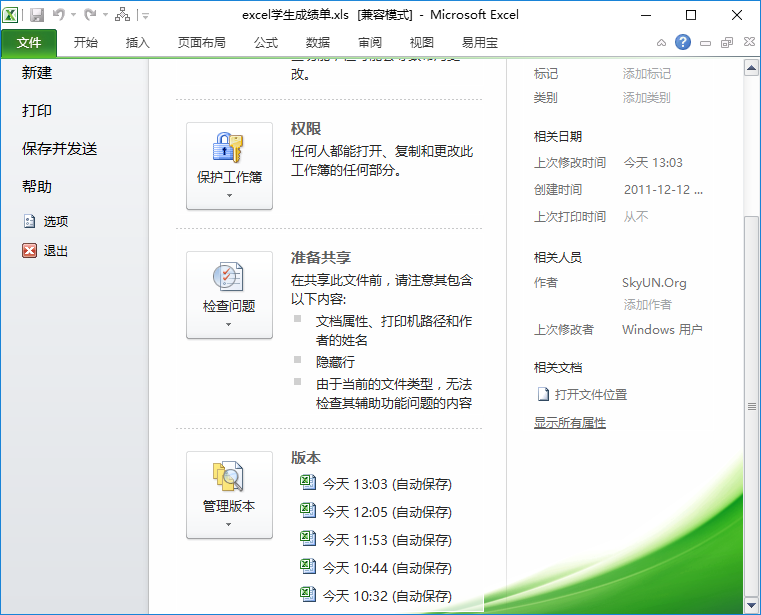Open 选项 settings
Viewport: 761px width, 615px height.
56,221
